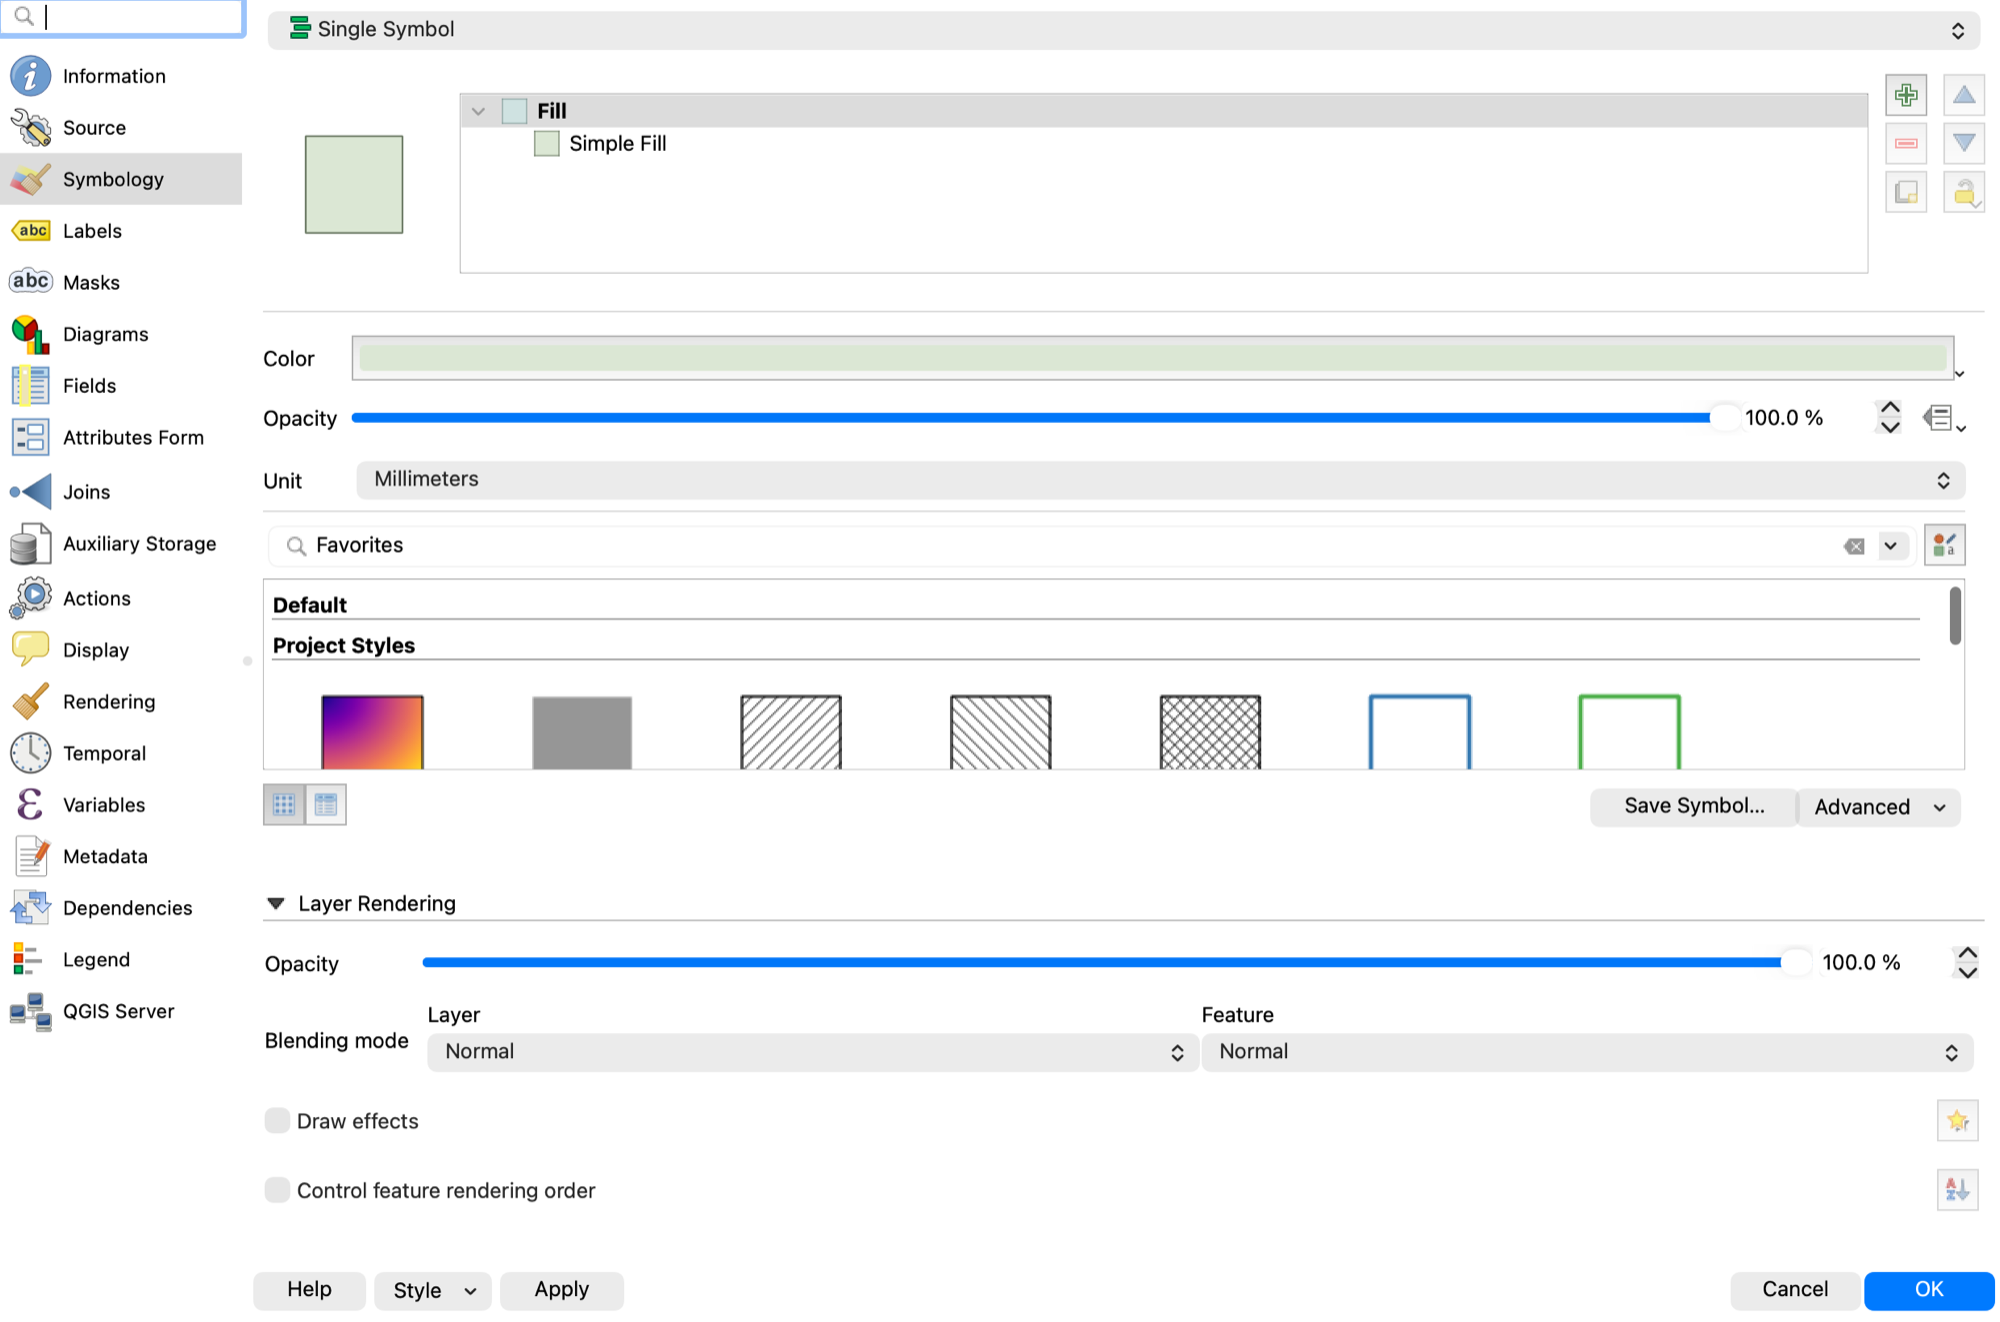Duplicate the current symbol layer
The width and height of the screenshot is (2000, 1322).
pyautogui.click(x=1906, y=192)
